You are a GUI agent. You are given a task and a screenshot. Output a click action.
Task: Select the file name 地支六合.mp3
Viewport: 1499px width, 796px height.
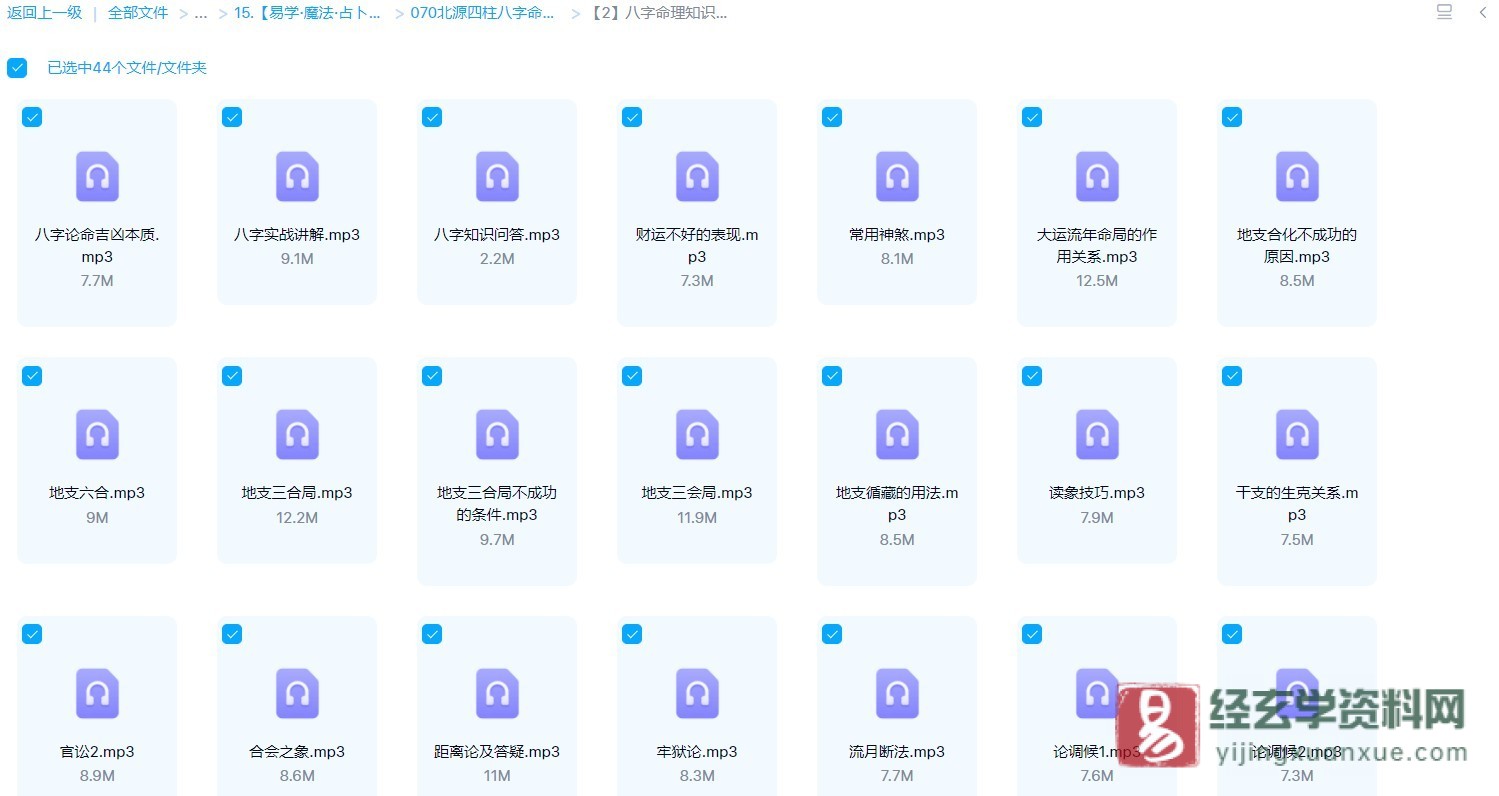coord(97,493)
